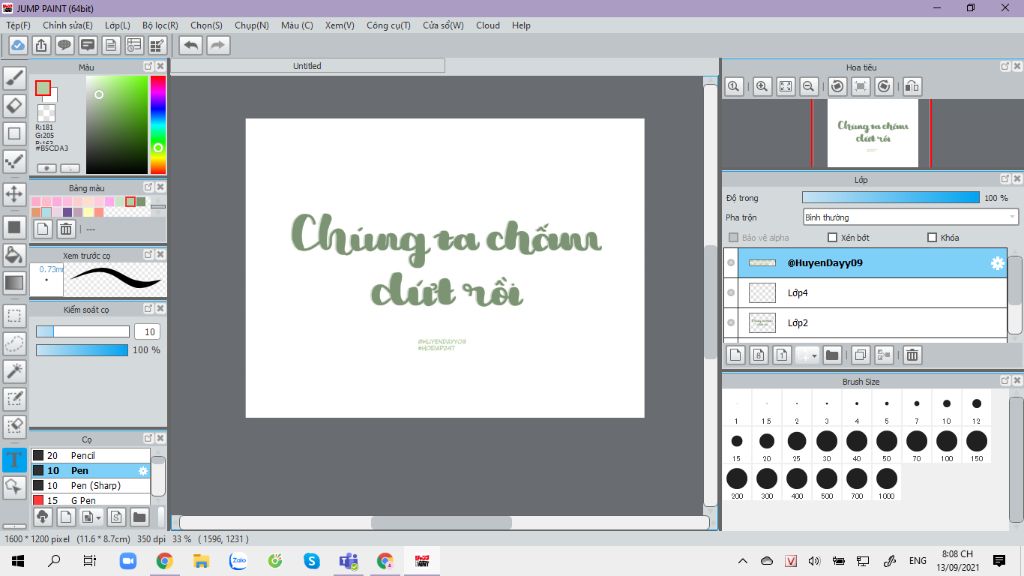Select the Move tool
This screenshot has height=576, width=1024.
[14, 194]
